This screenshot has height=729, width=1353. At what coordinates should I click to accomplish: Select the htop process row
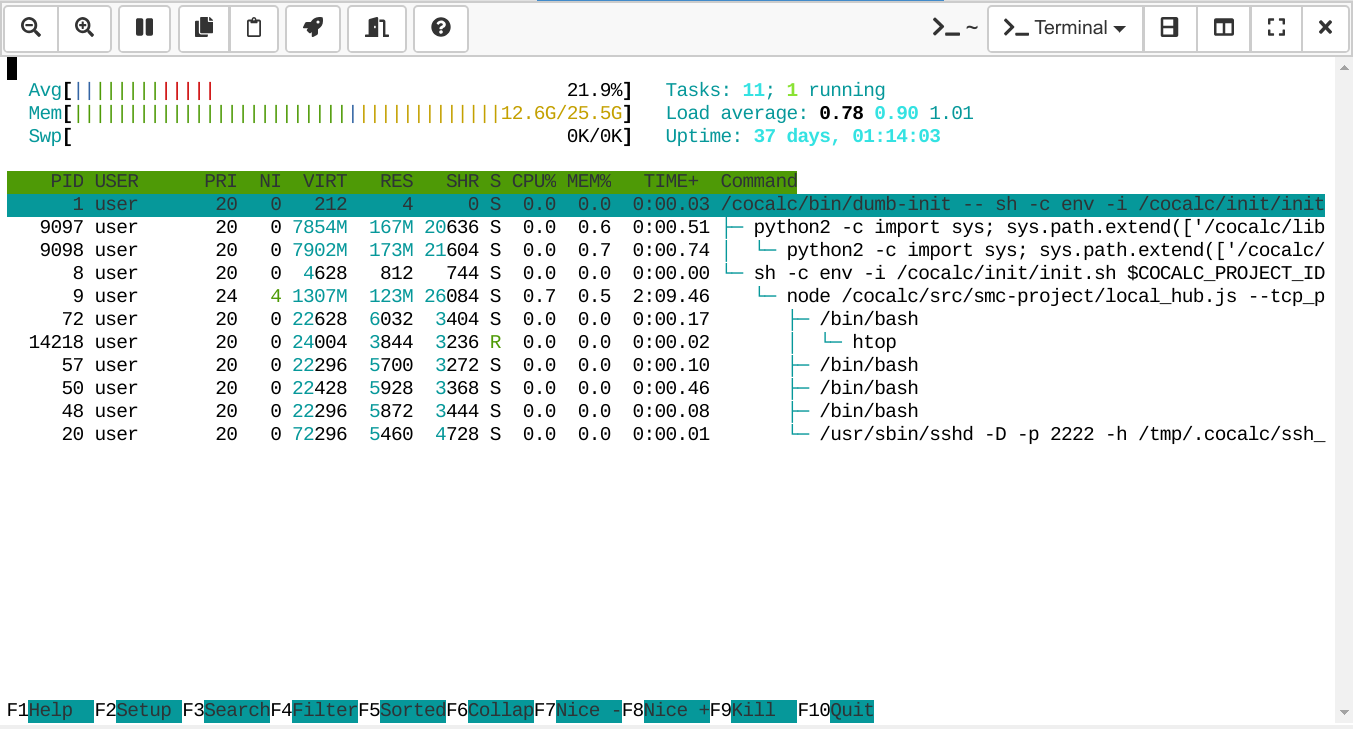tap(665, 342)
